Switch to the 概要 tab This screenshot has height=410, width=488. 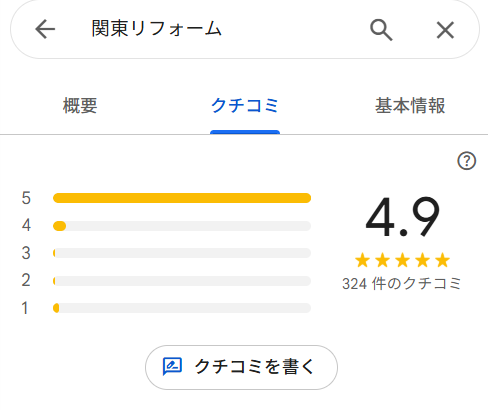point(80,106)
